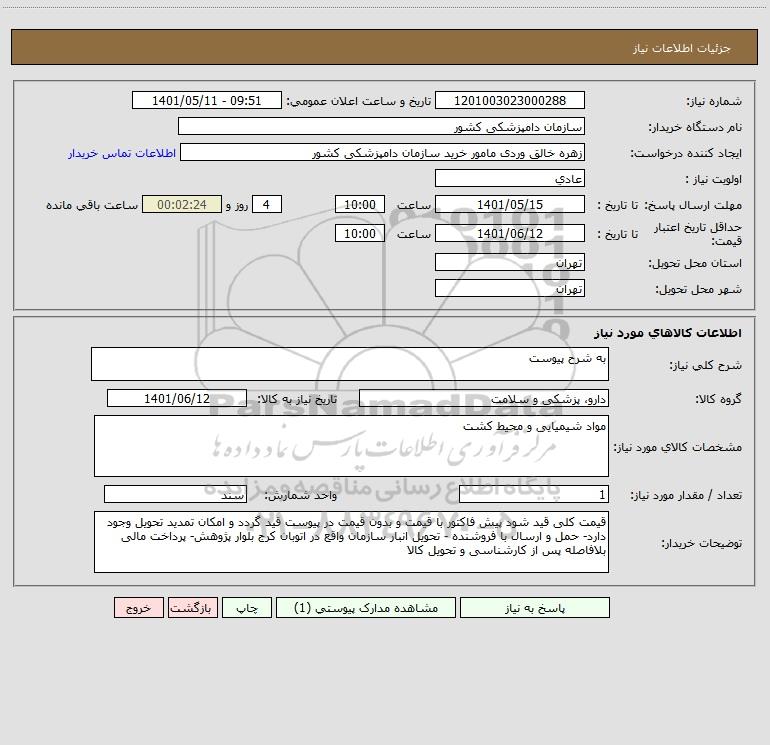Click the label تاریخ و ساعت اعلان عمومی

coord(359,102)
